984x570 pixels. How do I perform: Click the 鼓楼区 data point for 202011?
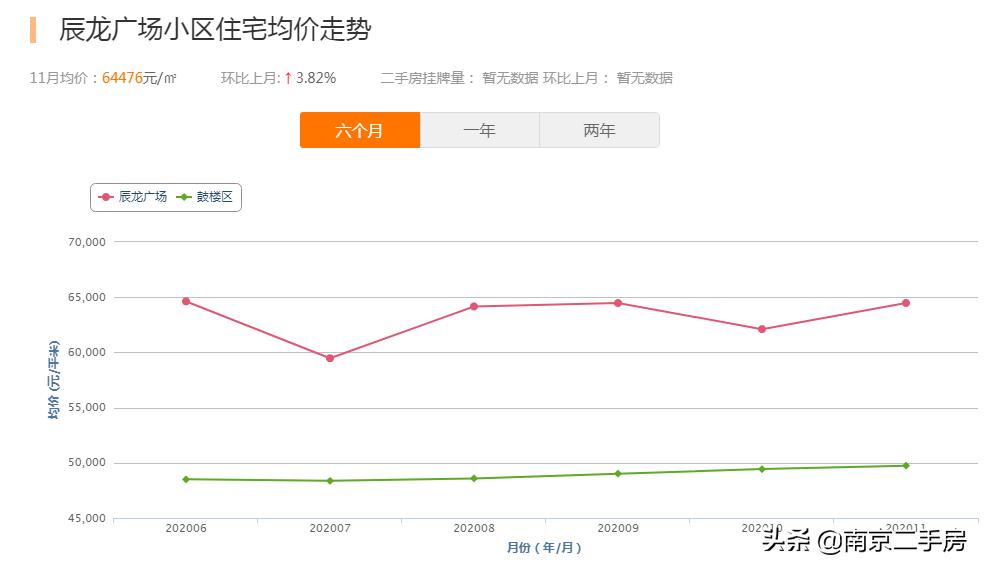point(906,466)
